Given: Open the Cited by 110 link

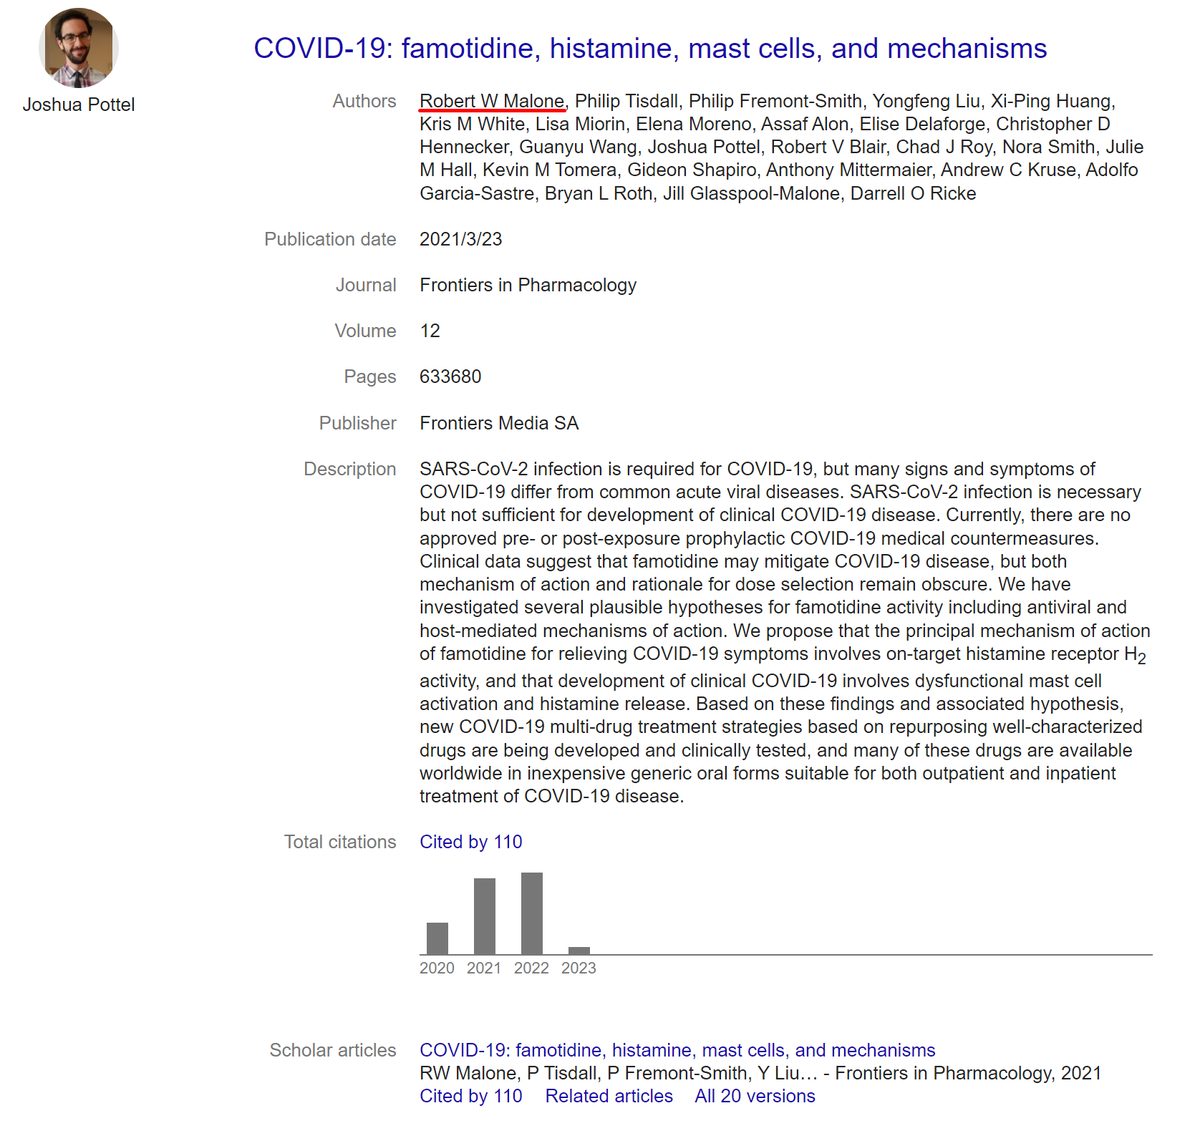Looking at the screenshot, I should click(x=470, y=841).
